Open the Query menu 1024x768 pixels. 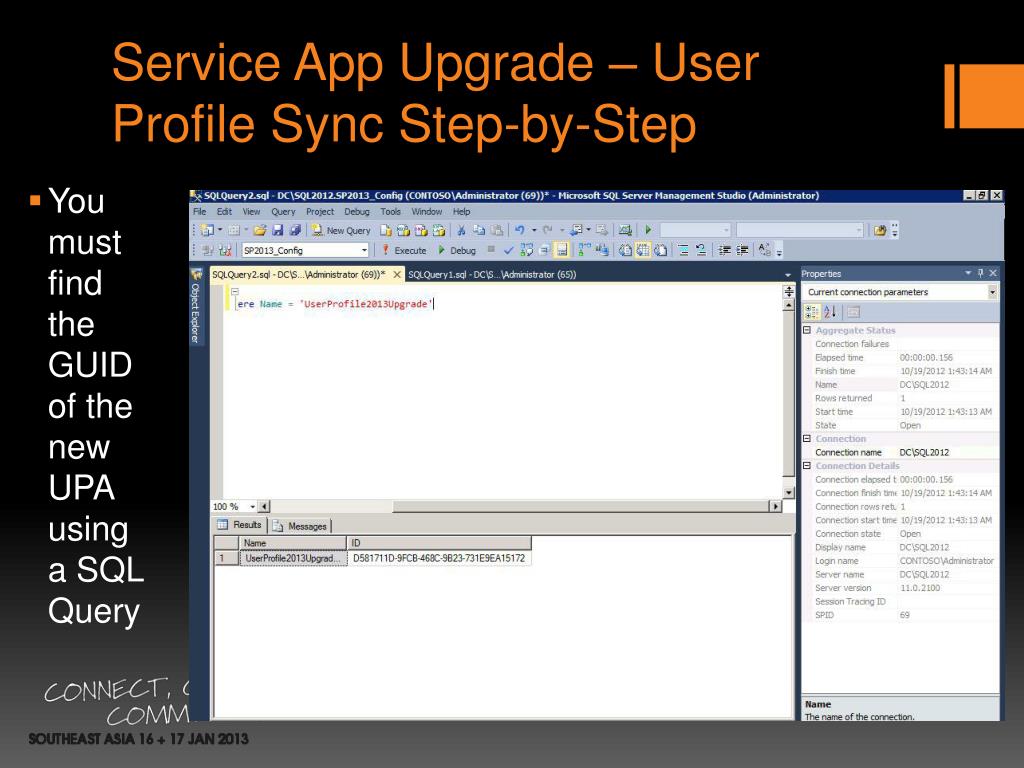tap(283, 212)
